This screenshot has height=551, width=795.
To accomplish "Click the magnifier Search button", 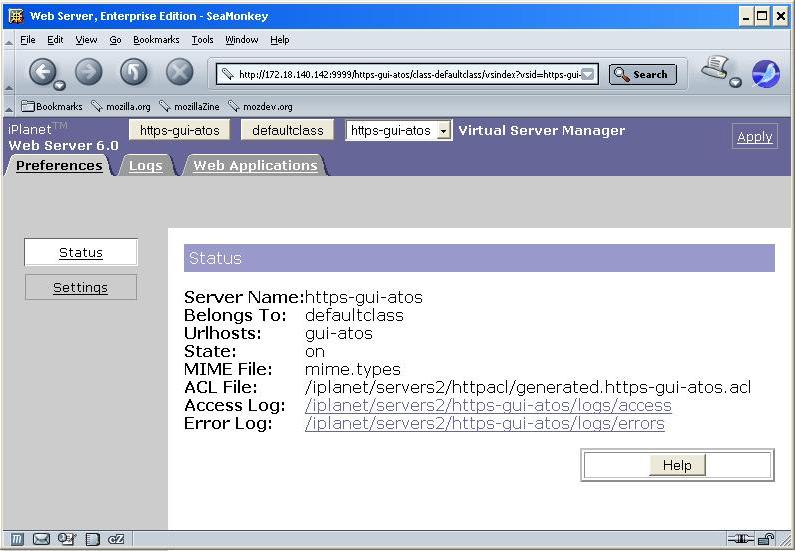I will (642, 75).
